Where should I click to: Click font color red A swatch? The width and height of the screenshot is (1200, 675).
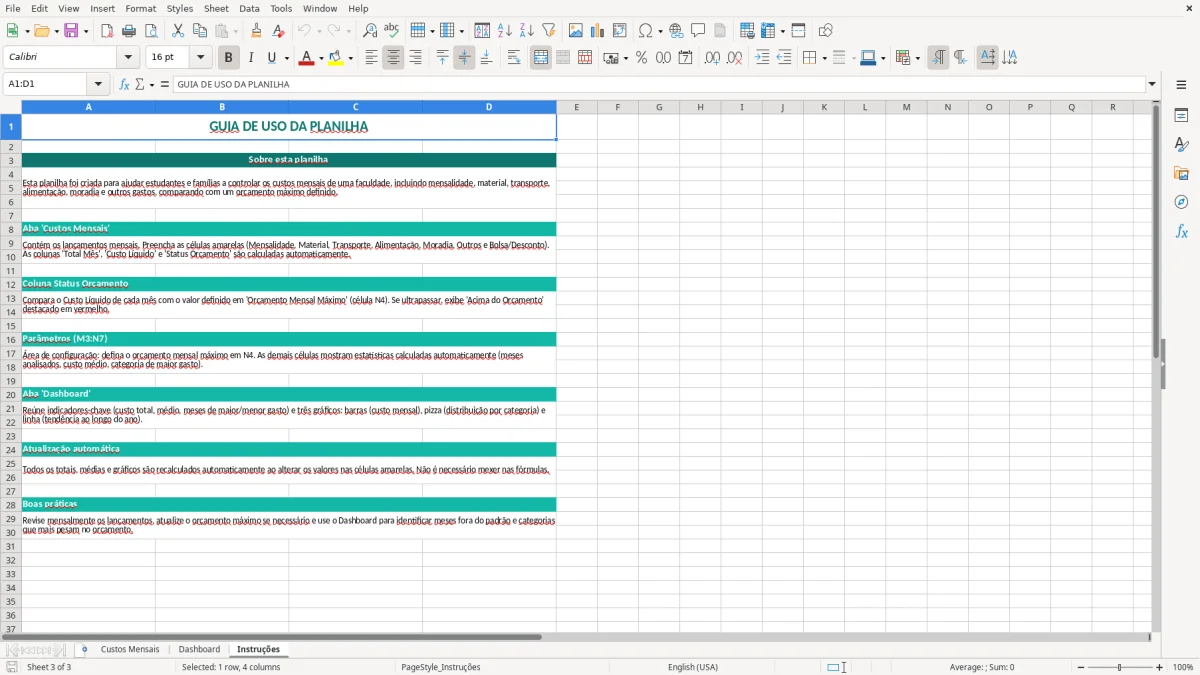coord(306,58)
